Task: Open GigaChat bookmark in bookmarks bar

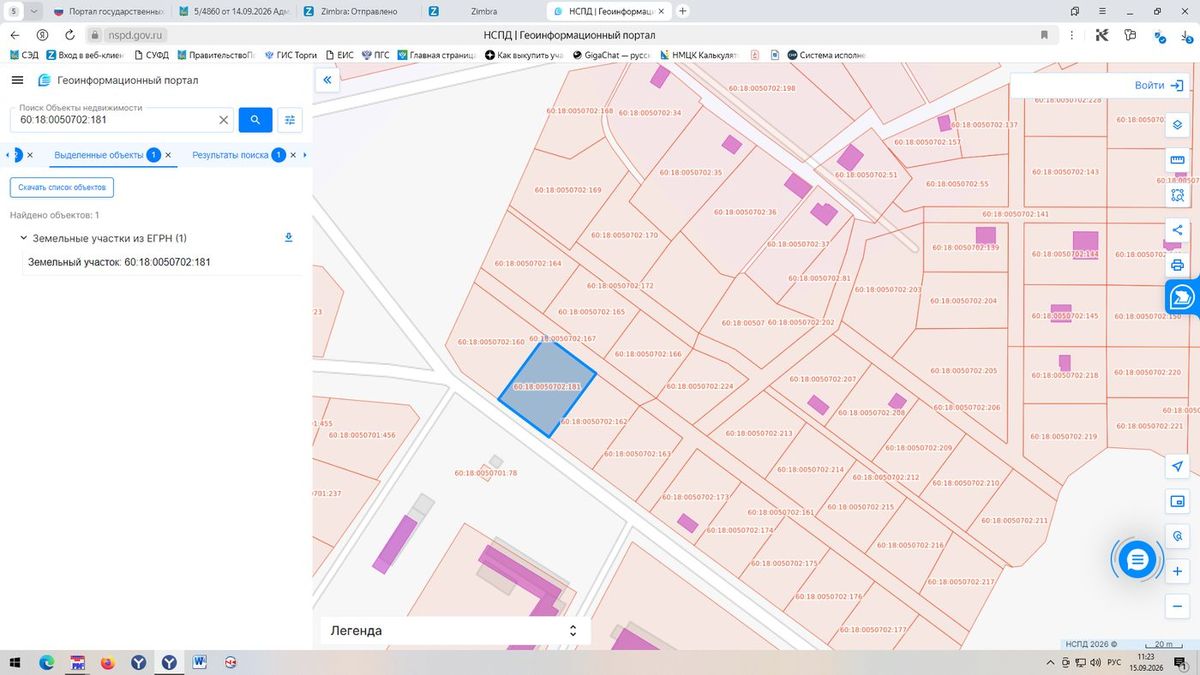Action: (609, 55)
